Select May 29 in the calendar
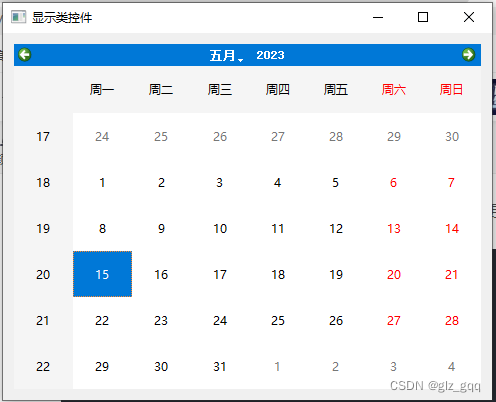The image size is (496, 402). 102,366
